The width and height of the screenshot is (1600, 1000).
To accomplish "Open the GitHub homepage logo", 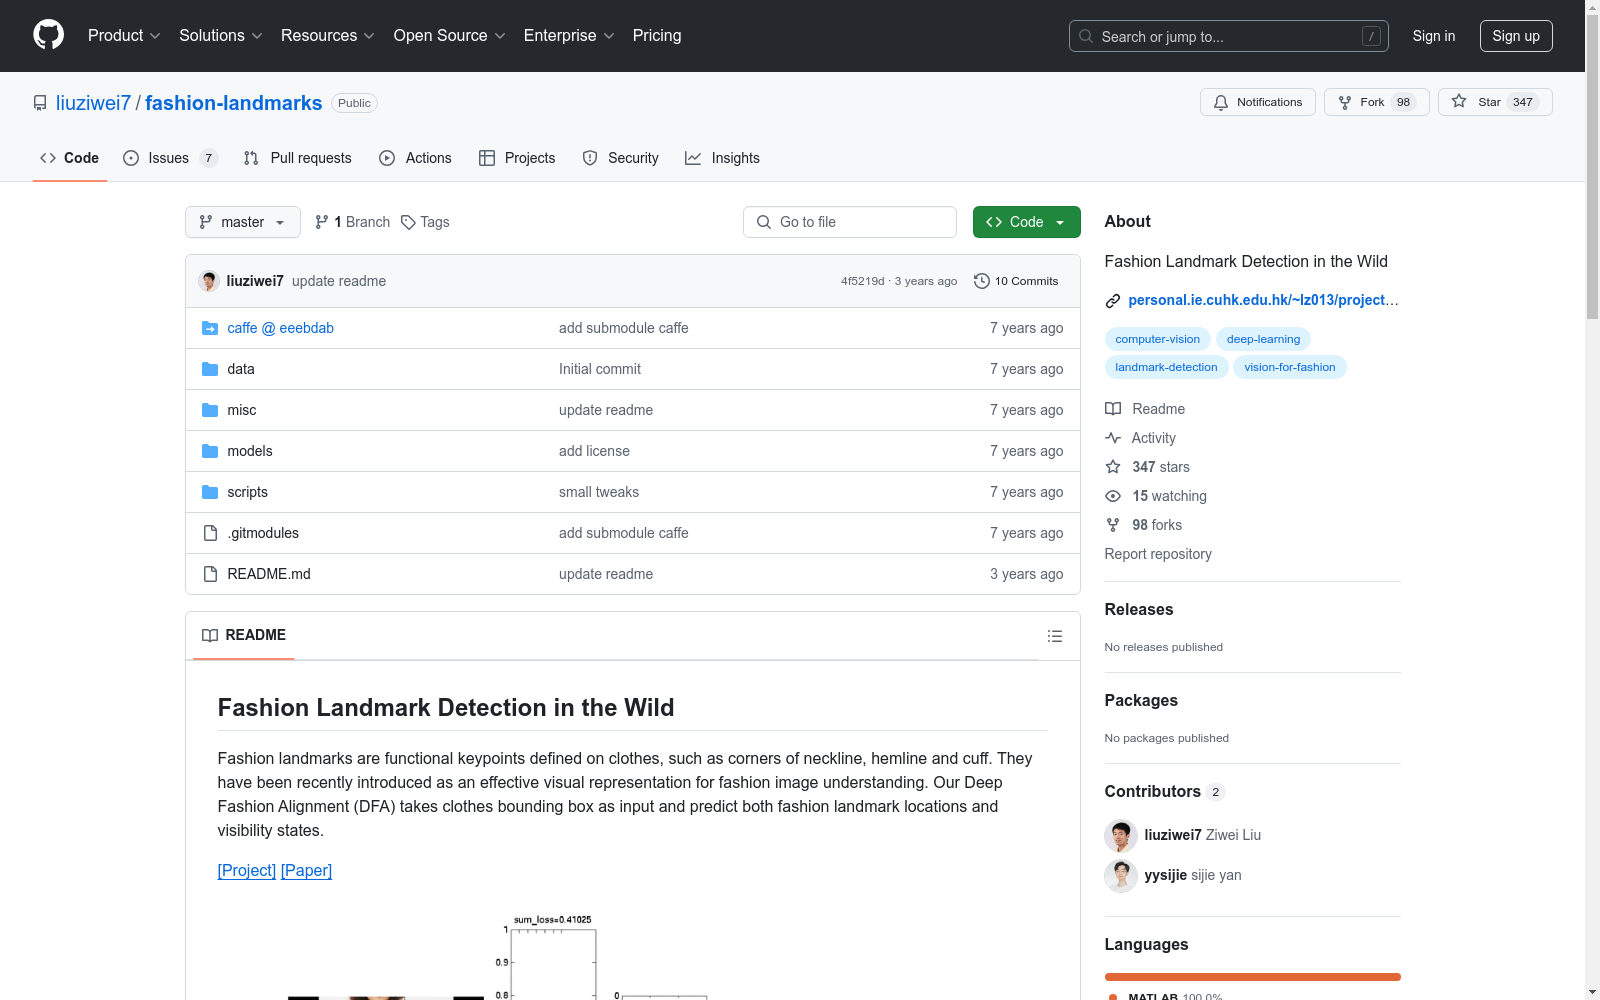I will point(48,35).
